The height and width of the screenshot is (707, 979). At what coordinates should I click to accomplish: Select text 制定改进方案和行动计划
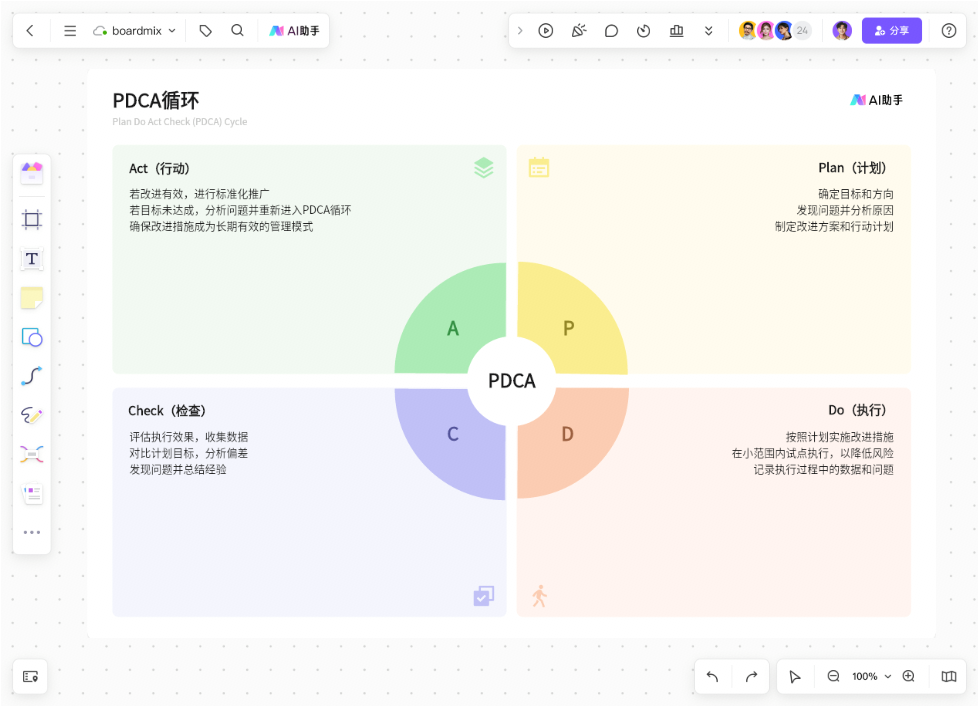(x=834, y=226)
